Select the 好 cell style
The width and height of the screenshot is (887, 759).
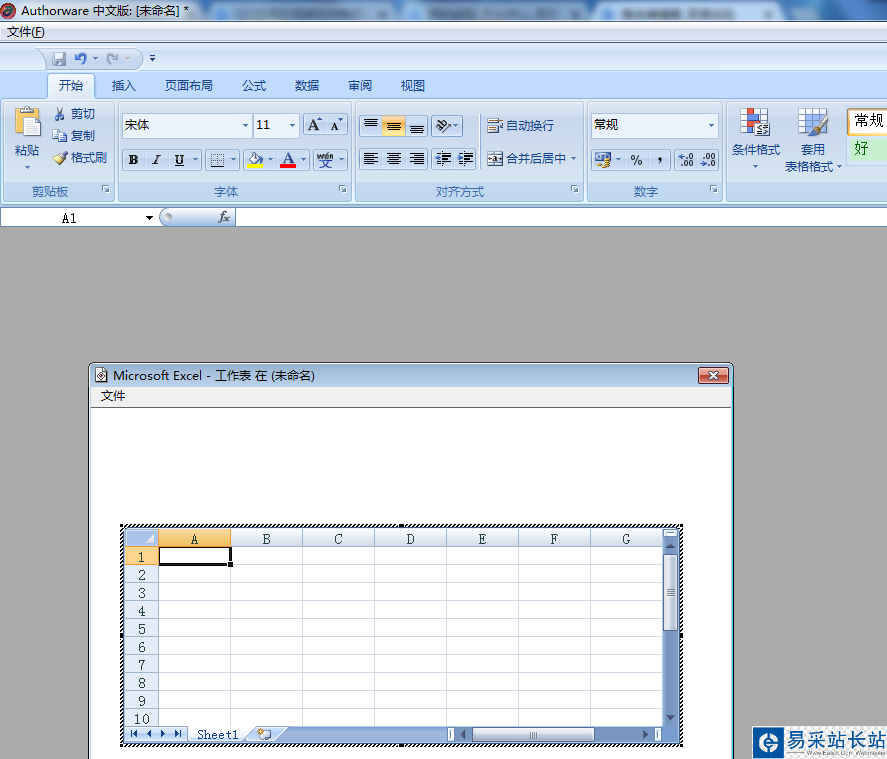click(868, 149)
